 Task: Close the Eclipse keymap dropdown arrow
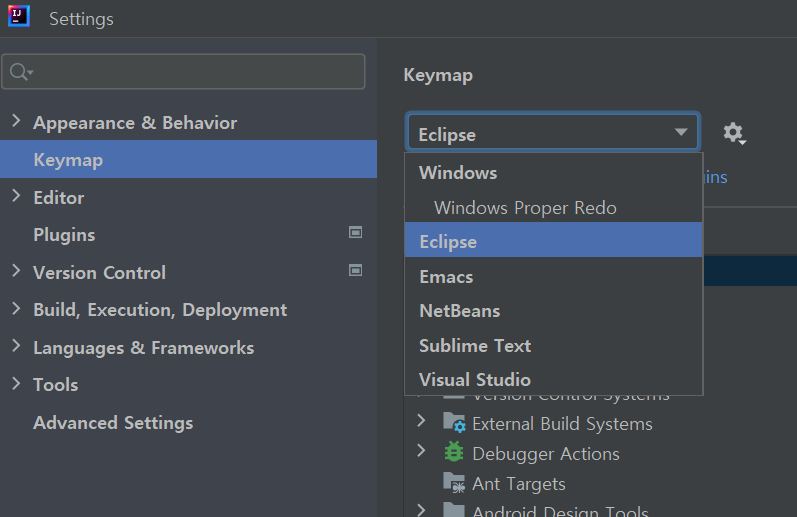point(681,132)
